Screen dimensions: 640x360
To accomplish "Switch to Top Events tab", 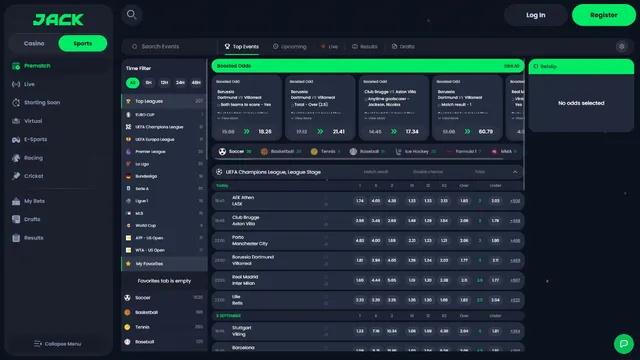I will tap(242, 47).
